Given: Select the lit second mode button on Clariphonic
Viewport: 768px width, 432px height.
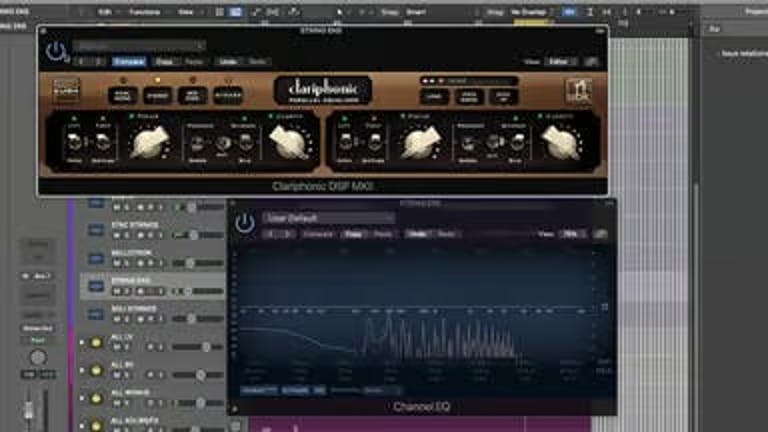Looking at the screenshot, I should tap(158, 96).
